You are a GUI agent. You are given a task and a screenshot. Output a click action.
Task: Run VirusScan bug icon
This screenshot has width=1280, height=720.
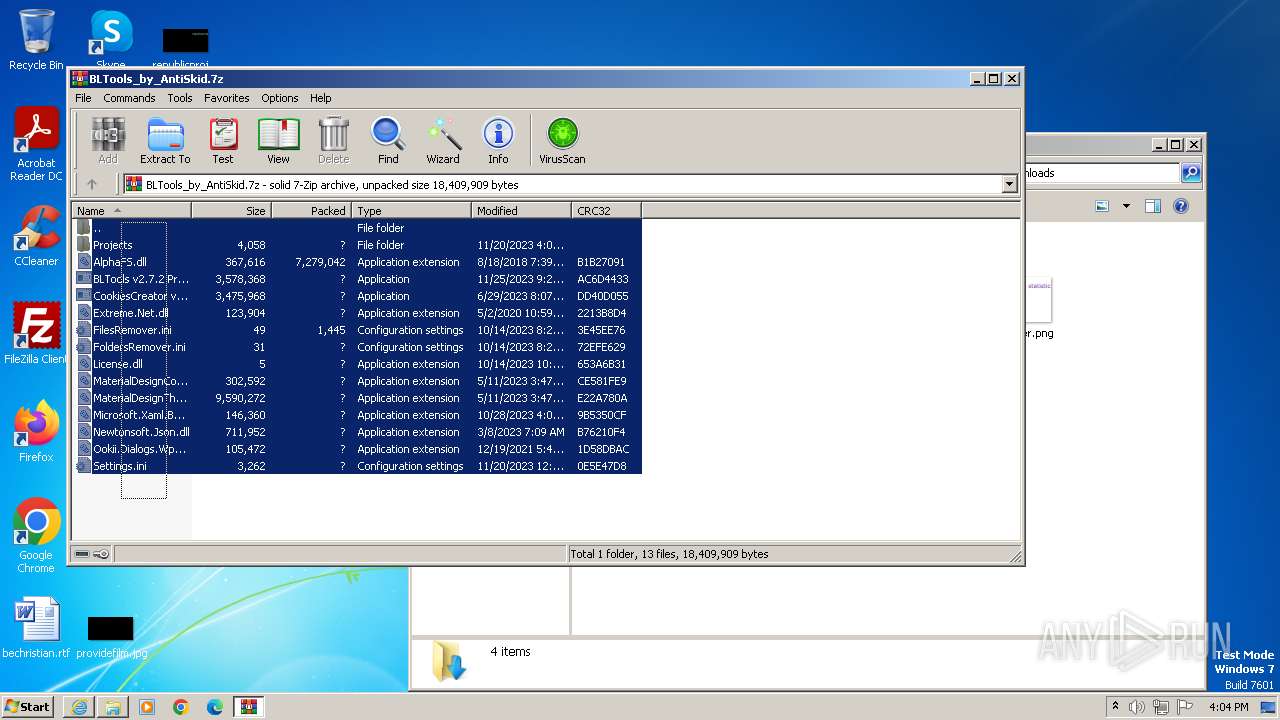562,140
